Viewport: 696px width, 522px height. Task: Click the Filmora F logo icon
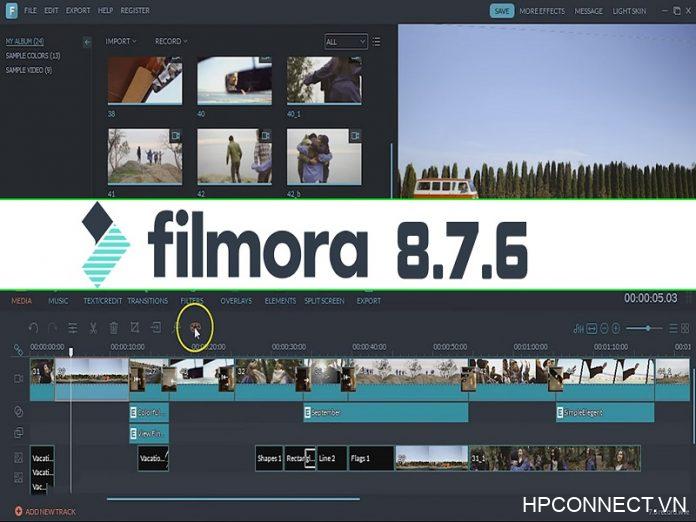click(x=12, y=11)
